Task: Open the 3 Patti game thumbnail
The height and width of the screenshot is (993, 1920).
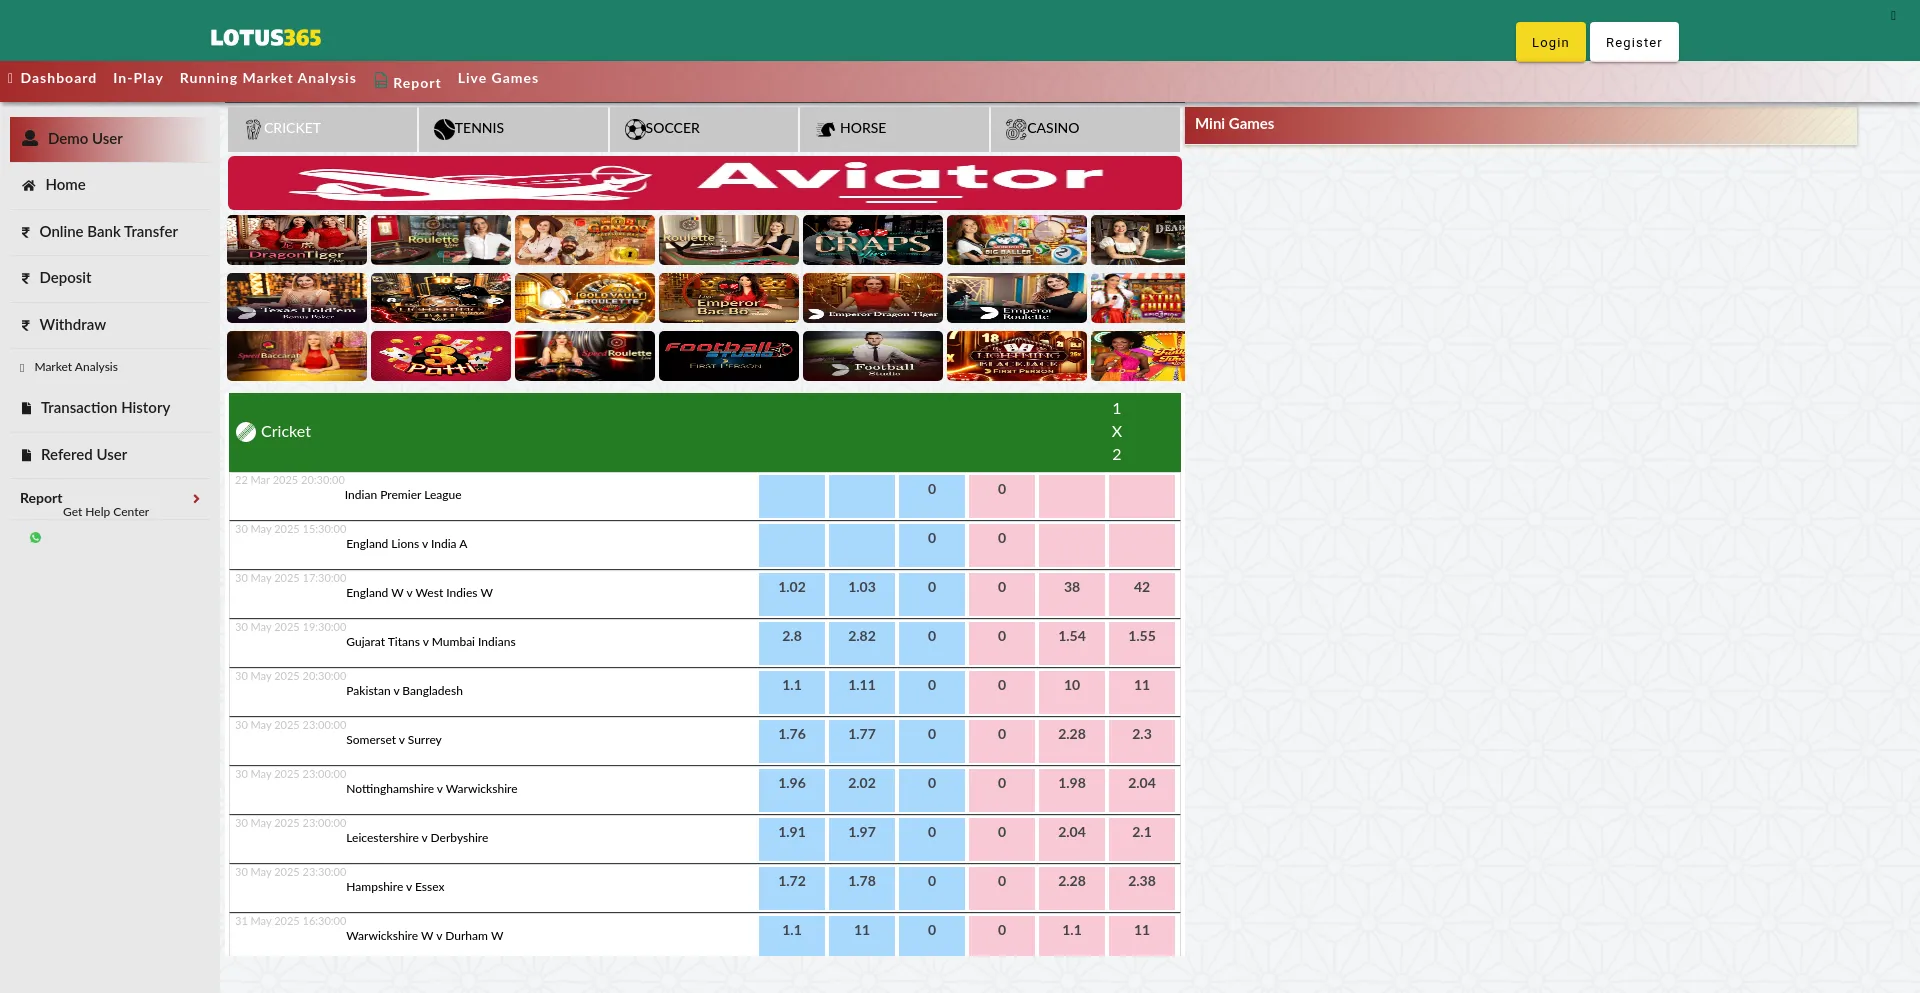Action: (441, 356)
